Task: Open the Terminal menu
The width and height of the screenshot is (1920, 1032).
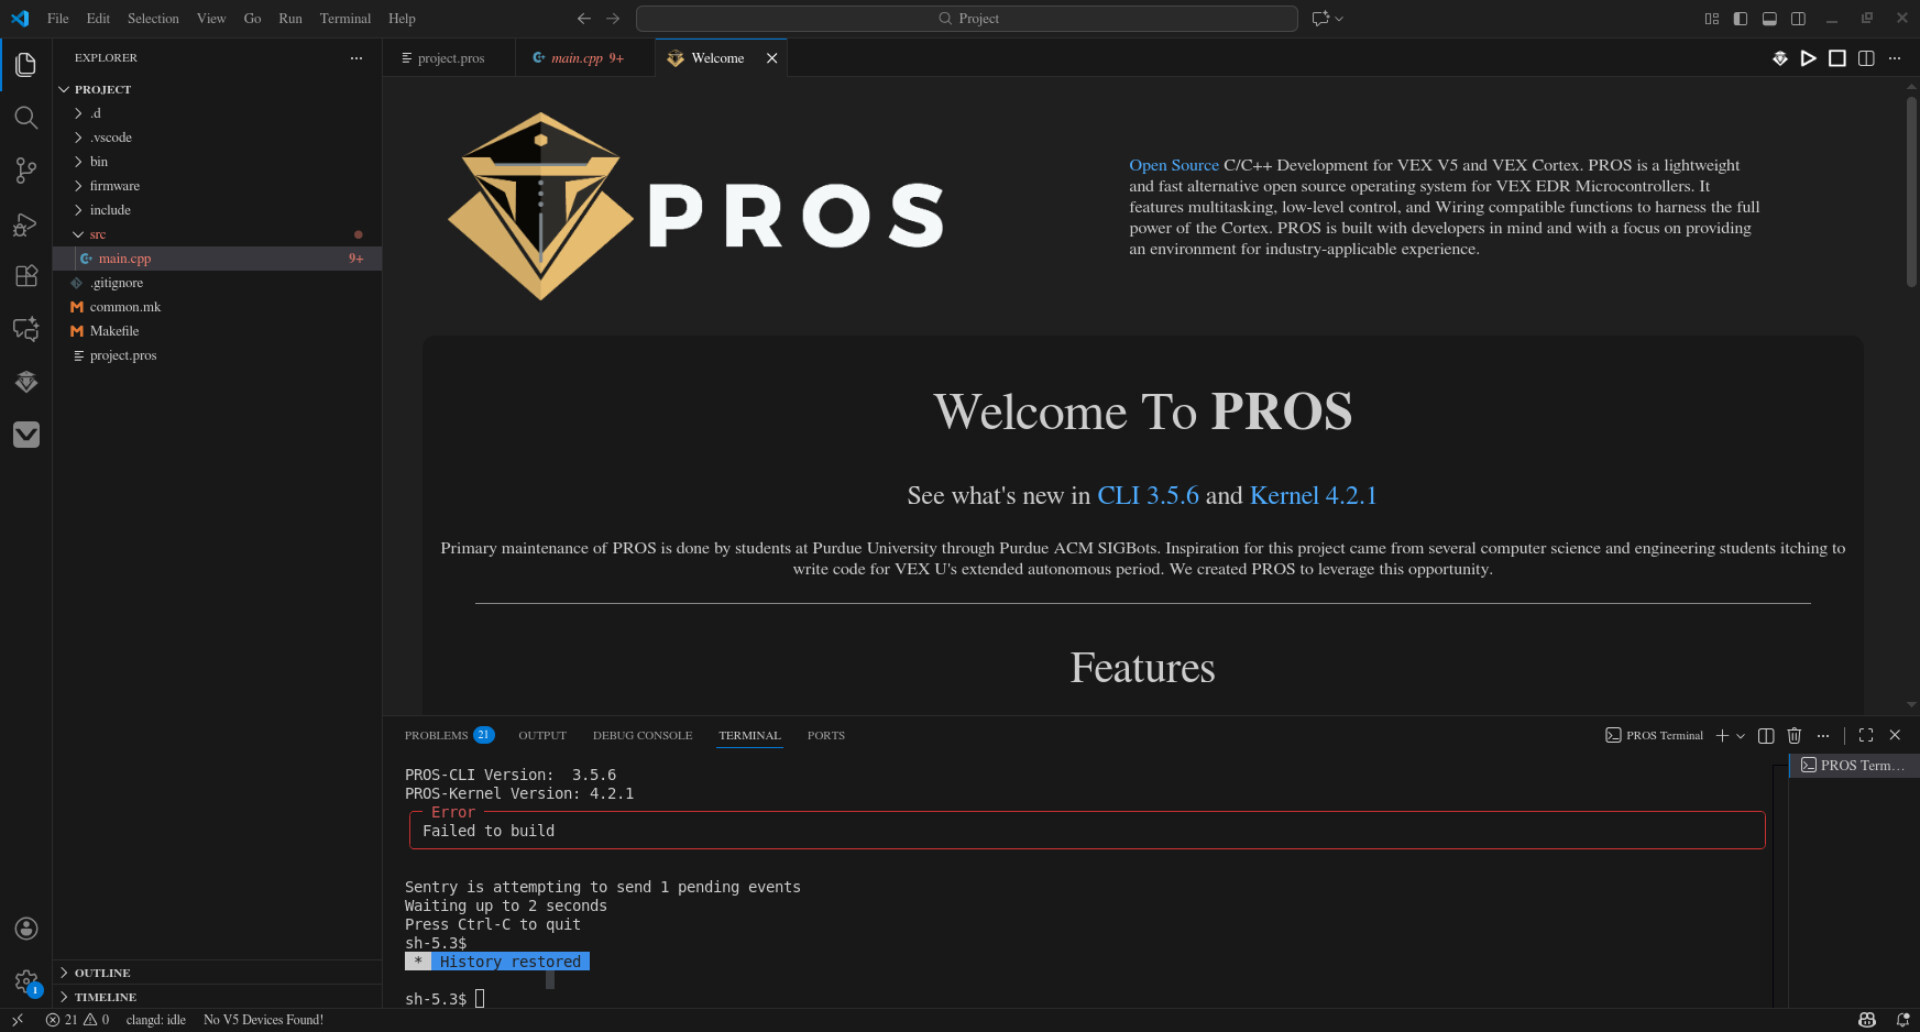Action: [x=345, y=19]
